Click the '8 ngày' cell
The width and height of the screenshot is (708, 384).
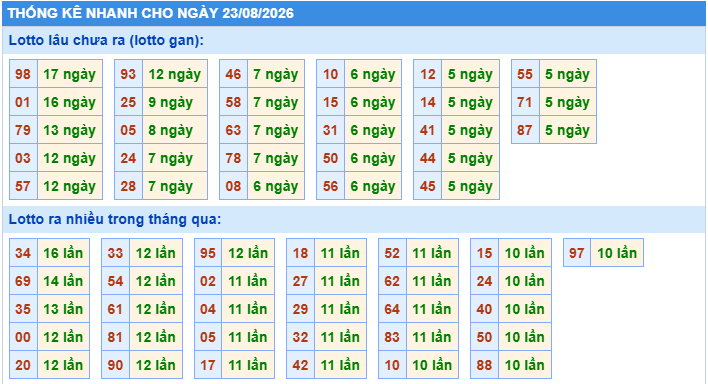175,130
